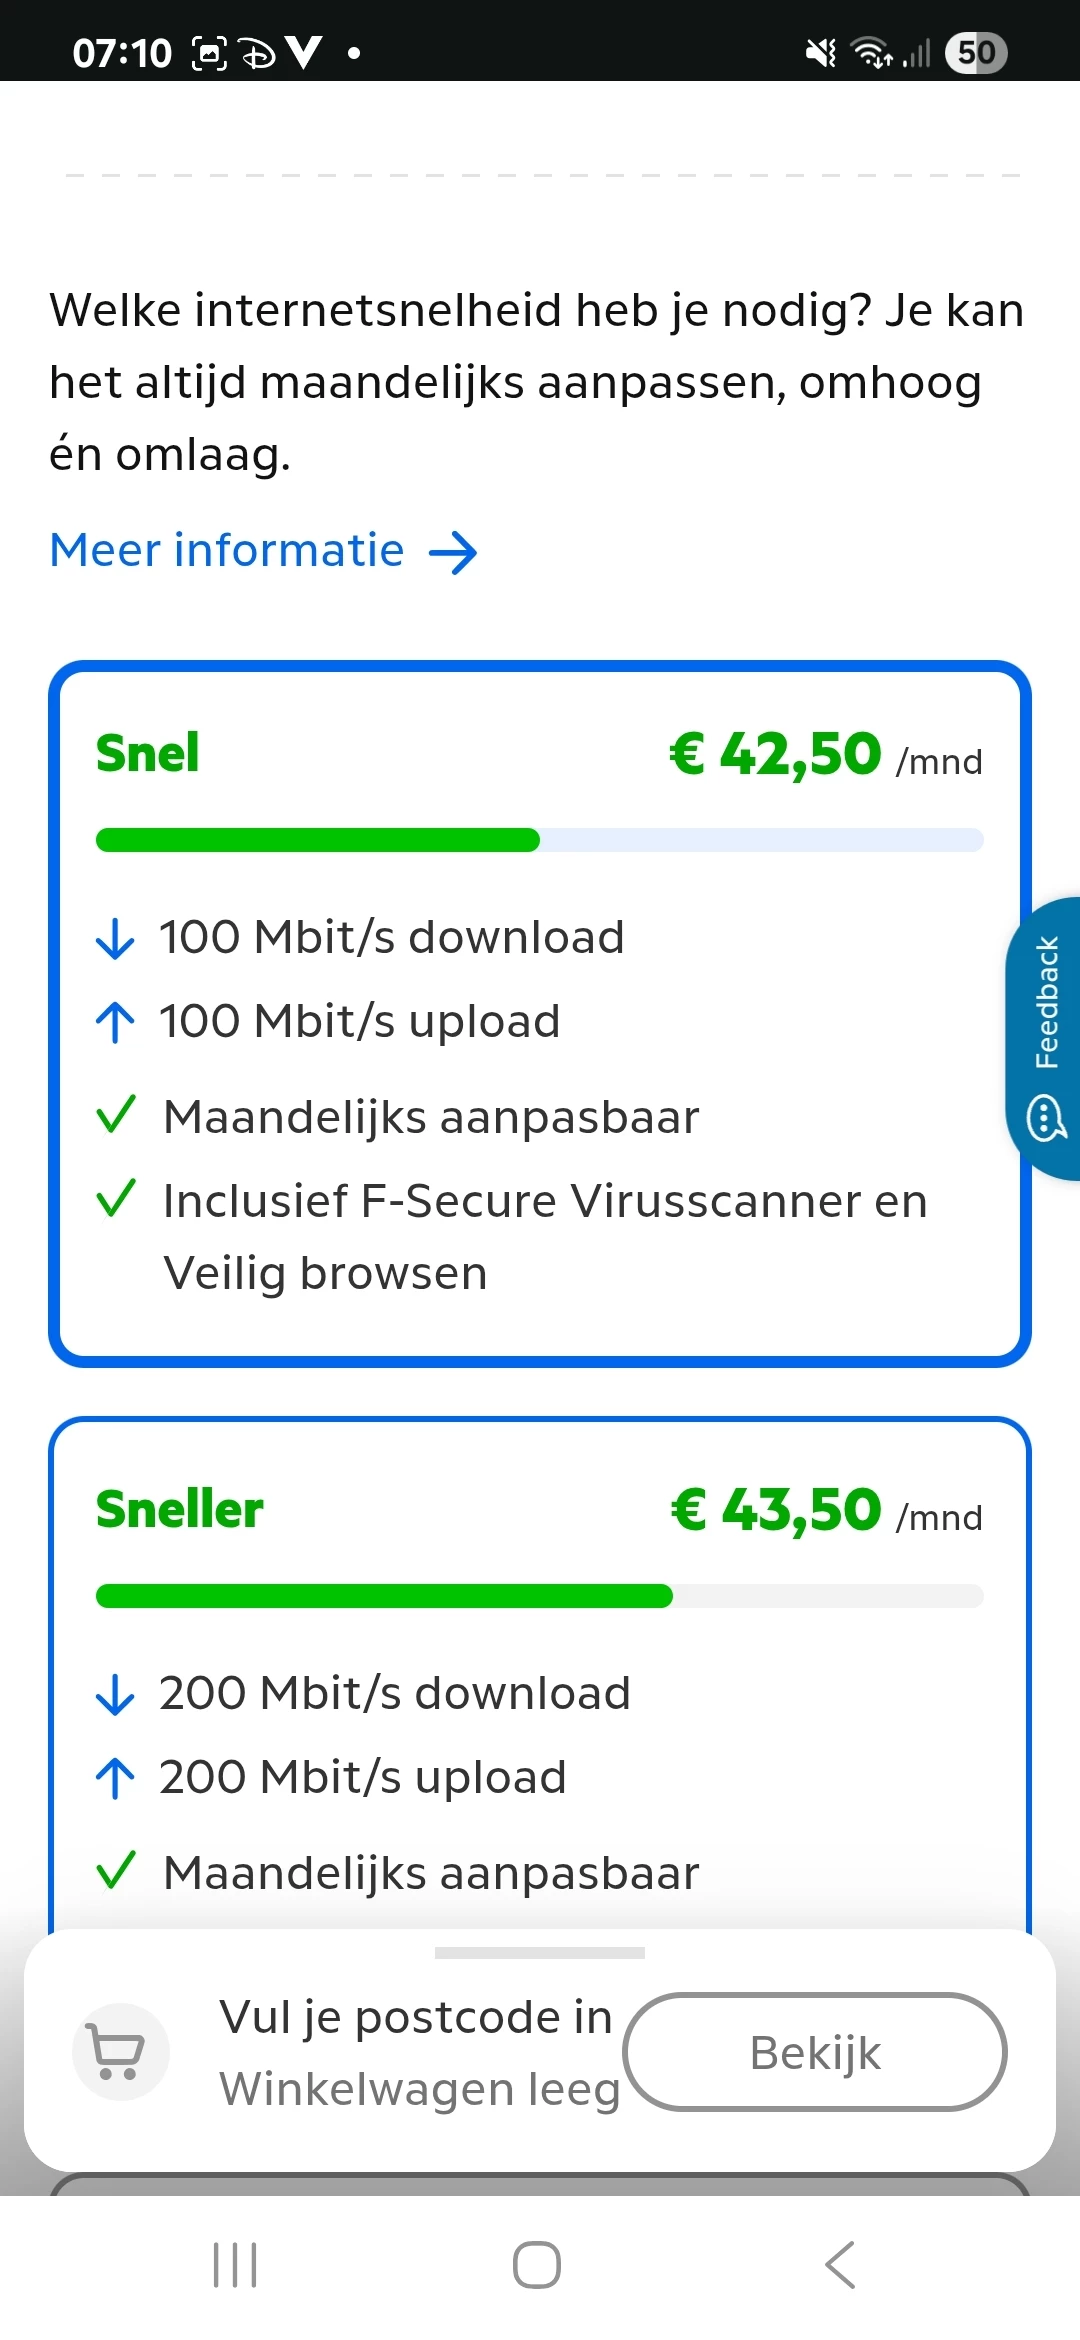Select the Snel internet plan card

tap(540, 1013)
